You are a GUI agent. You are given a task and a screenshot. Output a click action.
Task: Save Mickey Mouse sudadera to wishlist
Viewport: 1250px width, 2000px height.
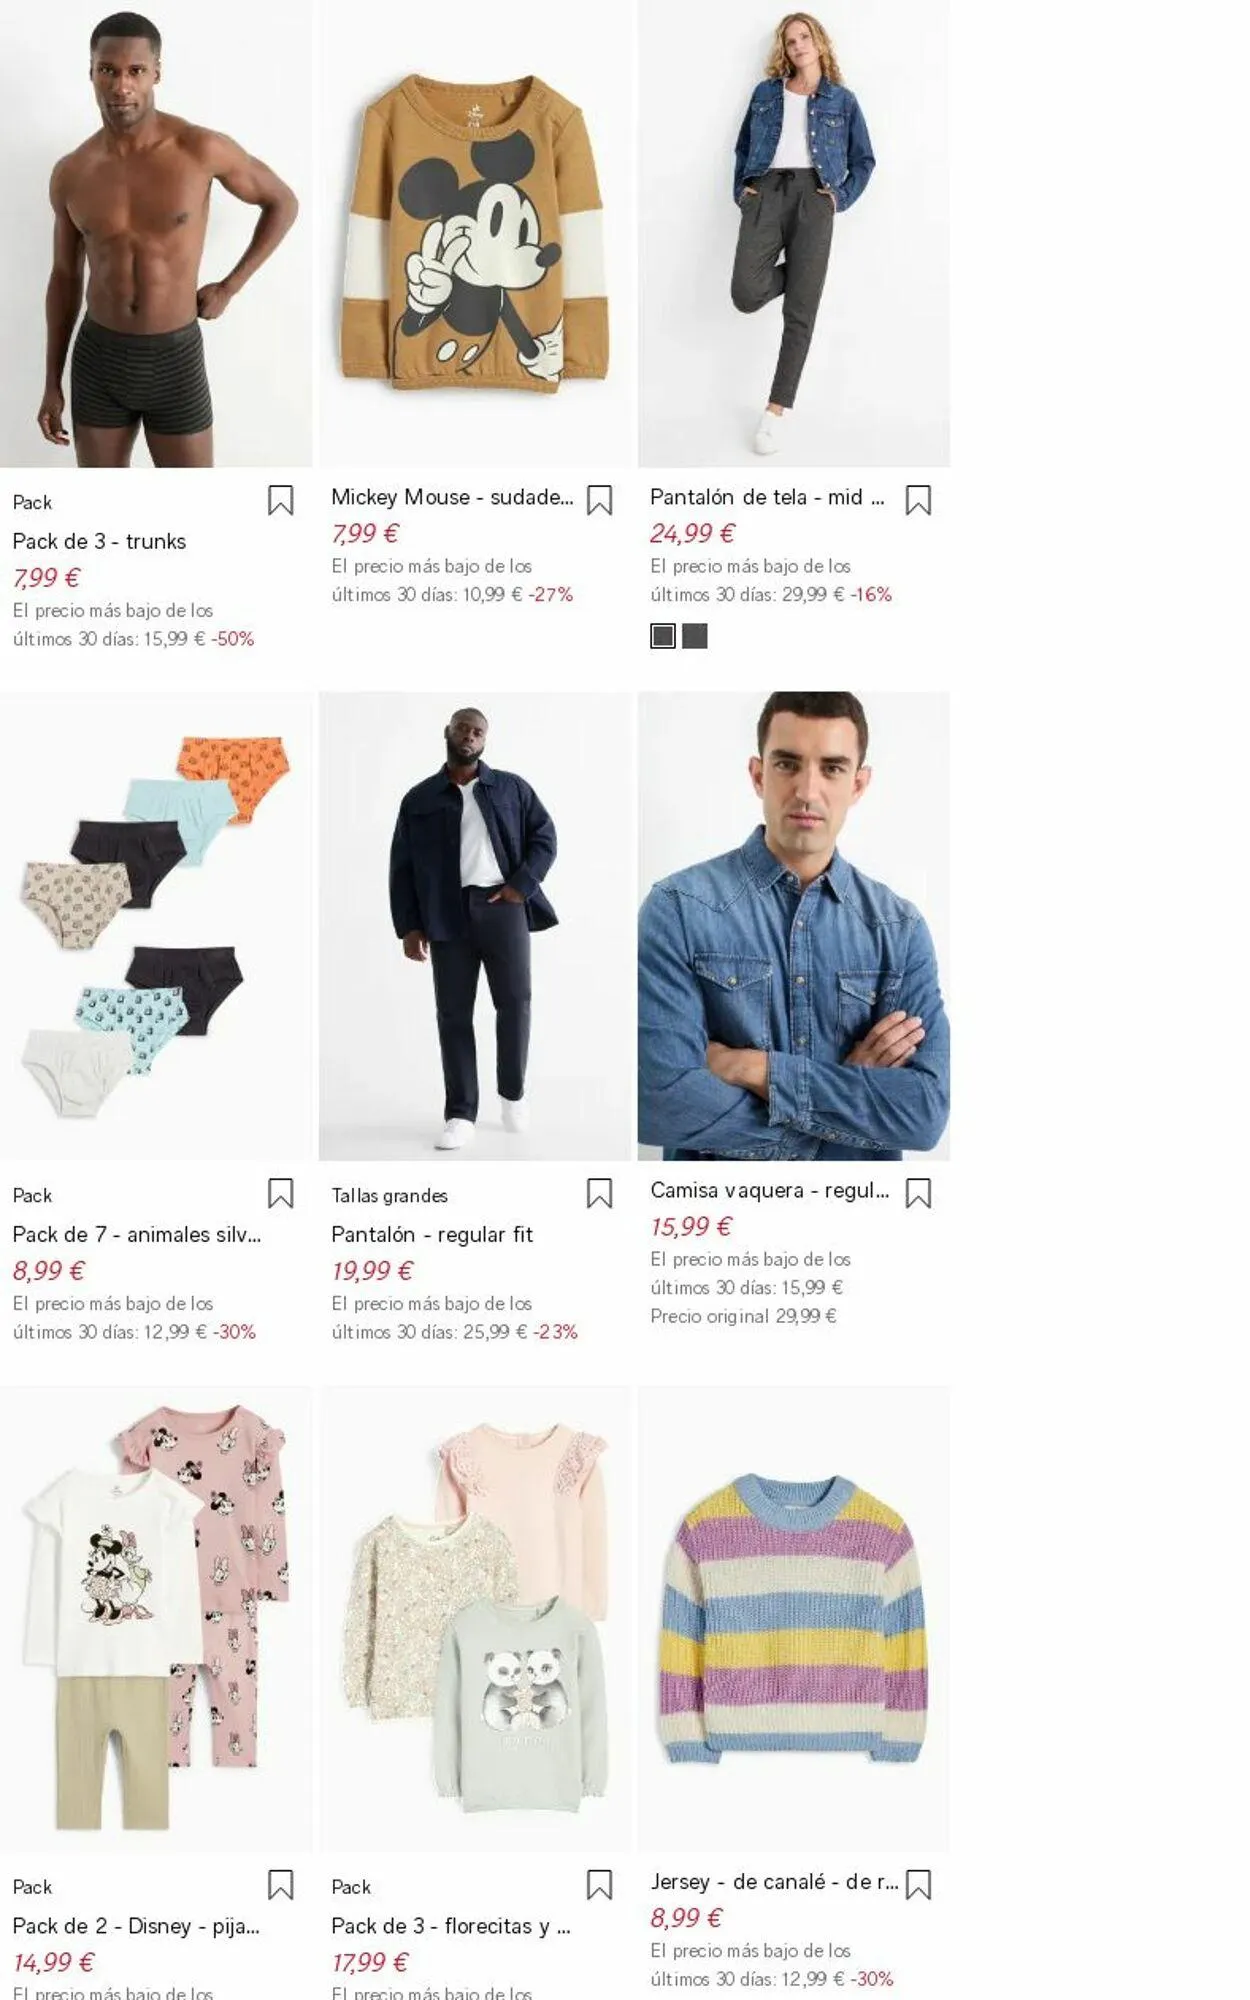coord(599,500)
